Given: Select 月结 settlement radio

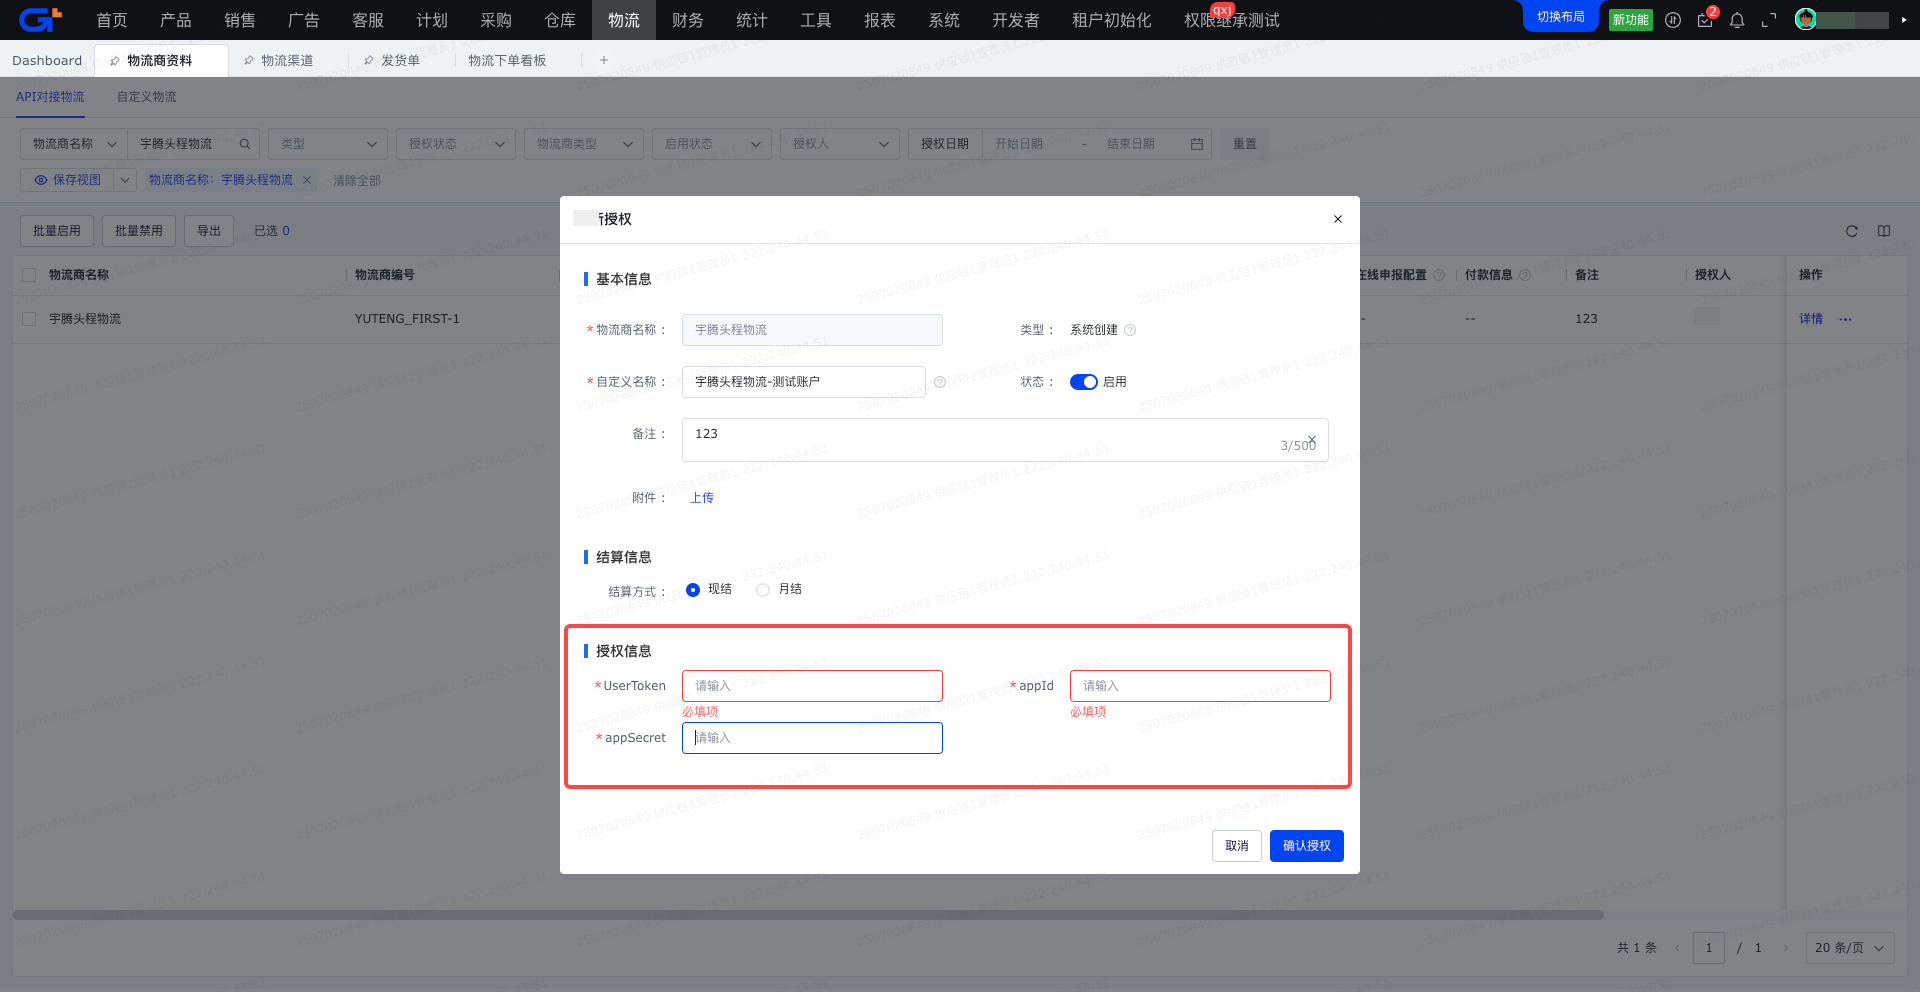Looking at the screenshot, I should (763, 590).
